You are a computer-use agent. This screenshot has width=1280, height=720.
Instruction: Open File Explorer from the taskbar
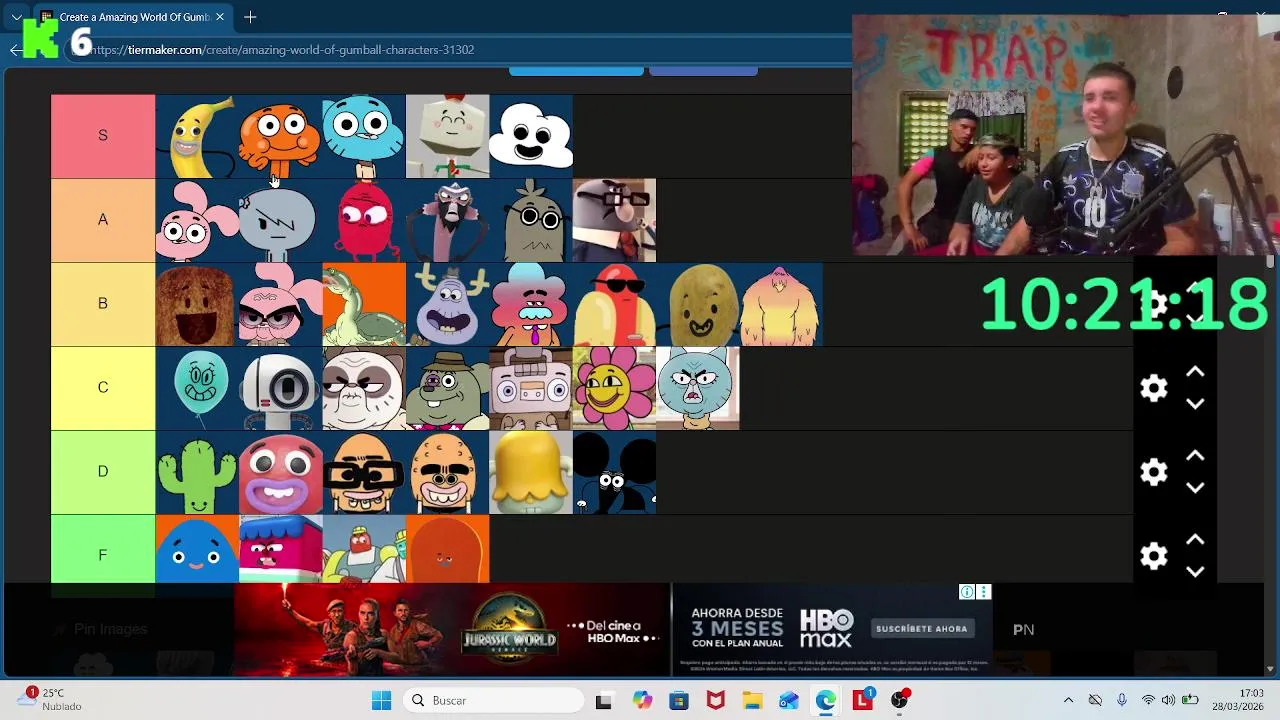click(752, 701)
